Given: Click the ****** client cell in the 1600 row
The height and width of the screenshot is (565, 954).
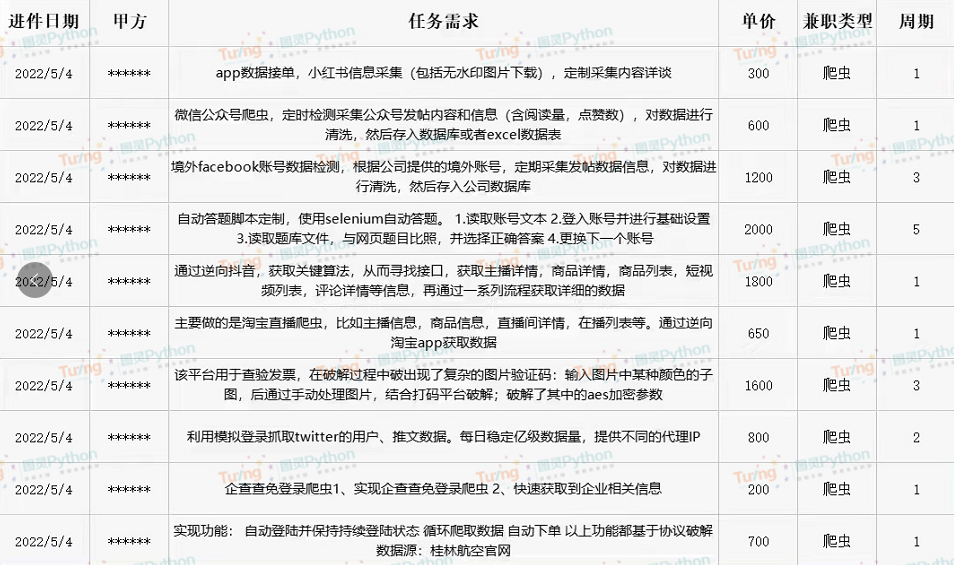Looking at the screenshot, I should click(x=129, y=386).
